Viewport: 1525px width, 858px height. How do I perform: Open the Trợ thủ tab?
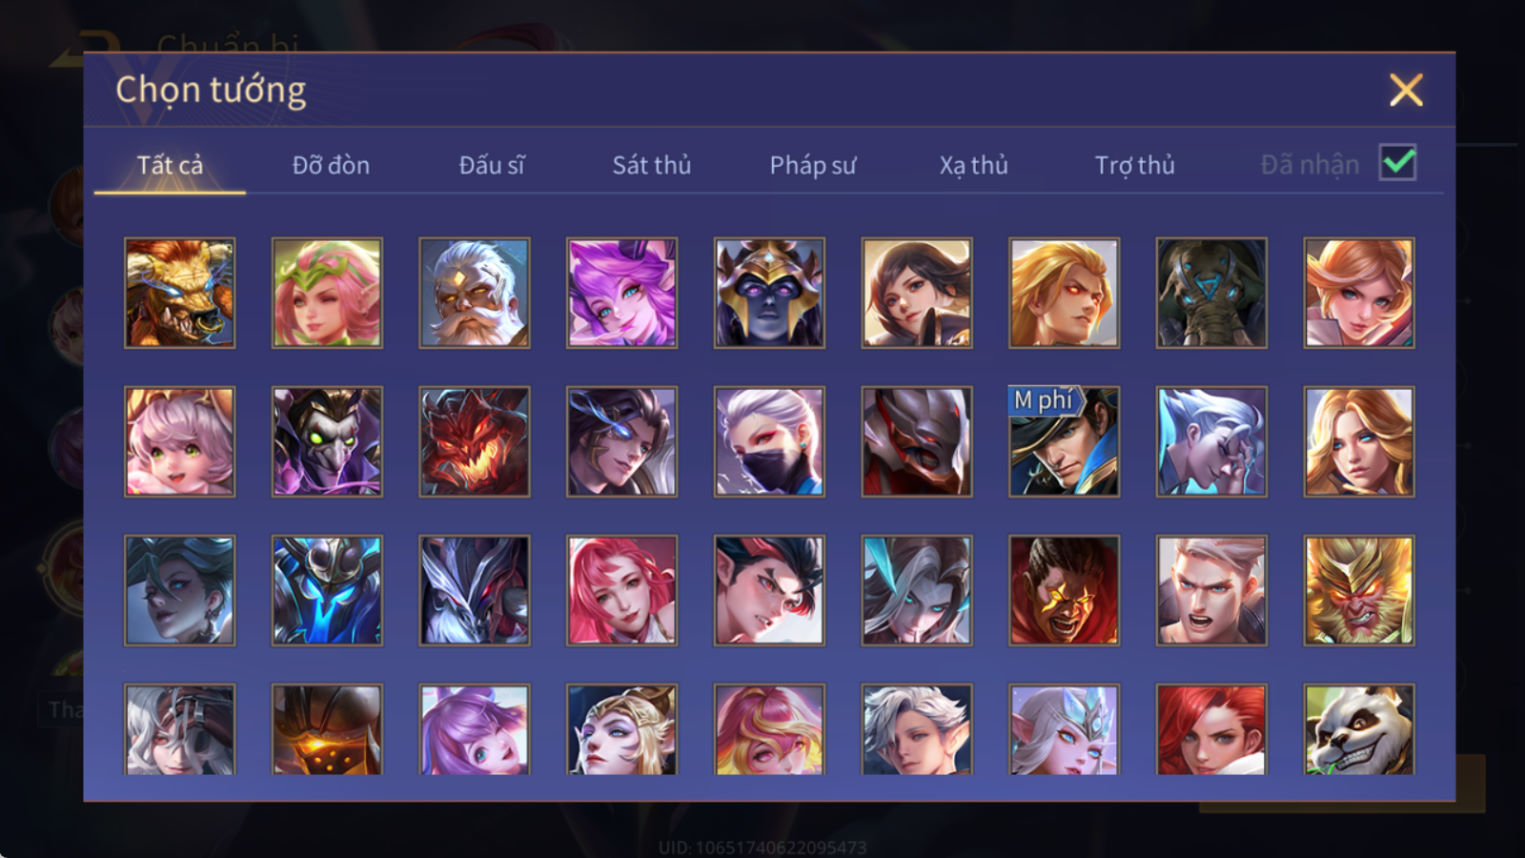click(x=1135, y=165)
